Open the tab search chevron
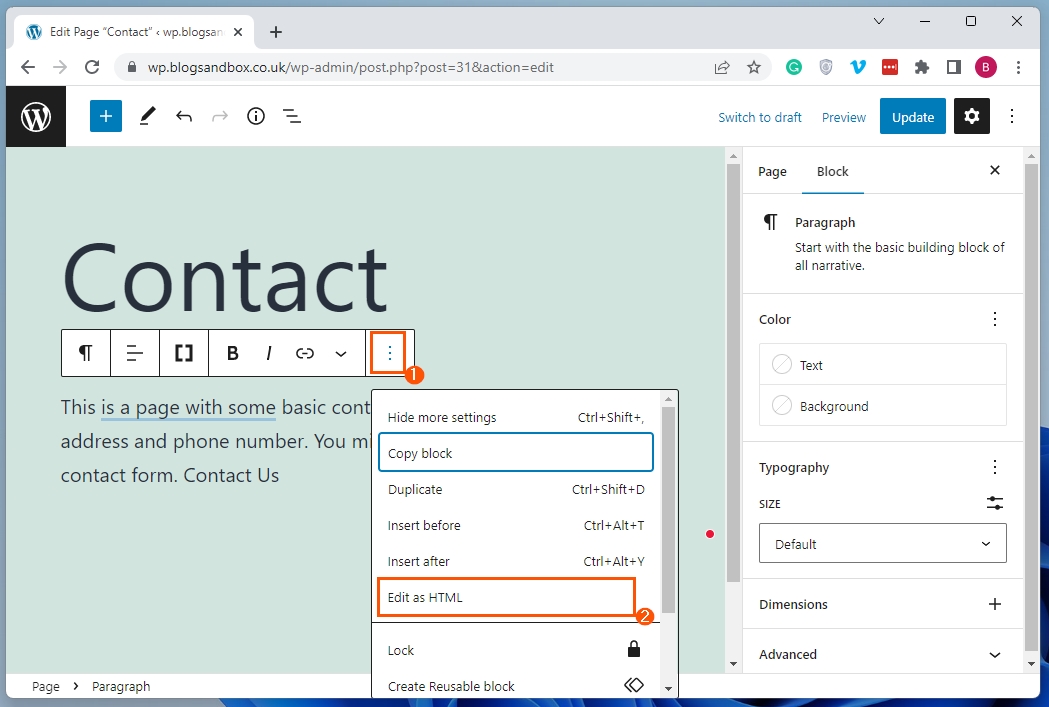Image resolution: width=1049 pixels, height=707 pixels. 879,21
